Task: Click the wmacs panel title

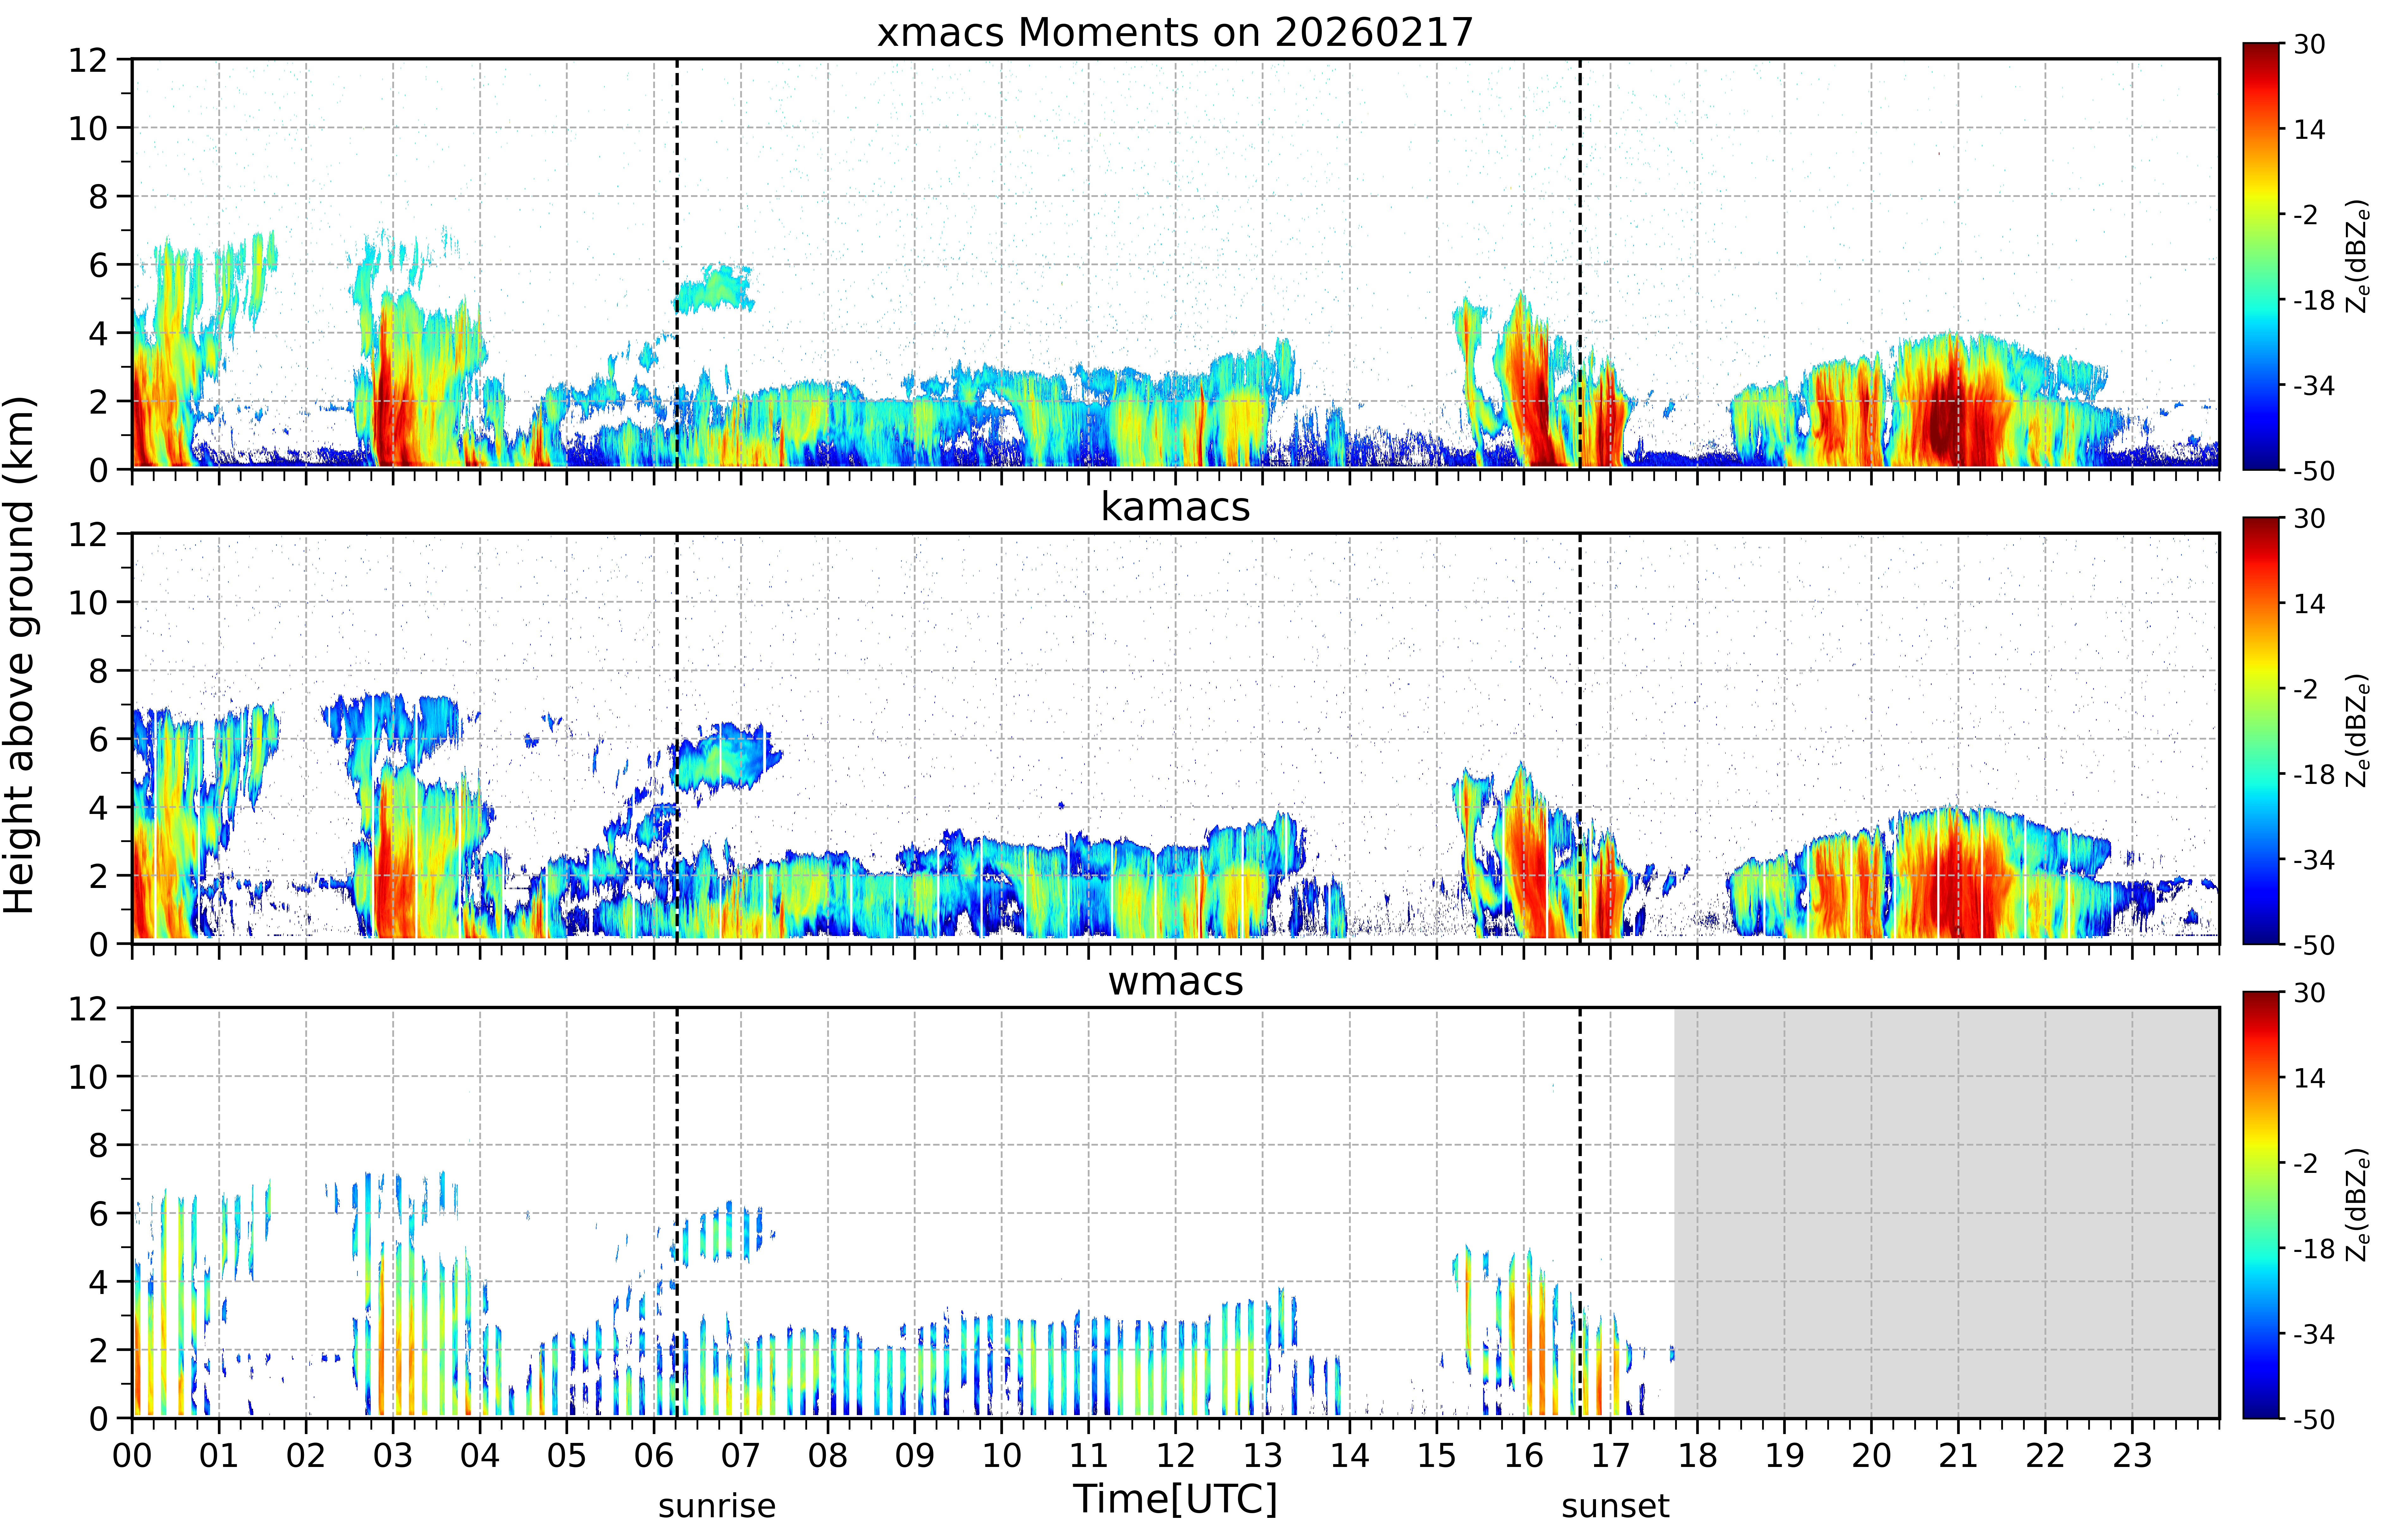Action: 1175,981
